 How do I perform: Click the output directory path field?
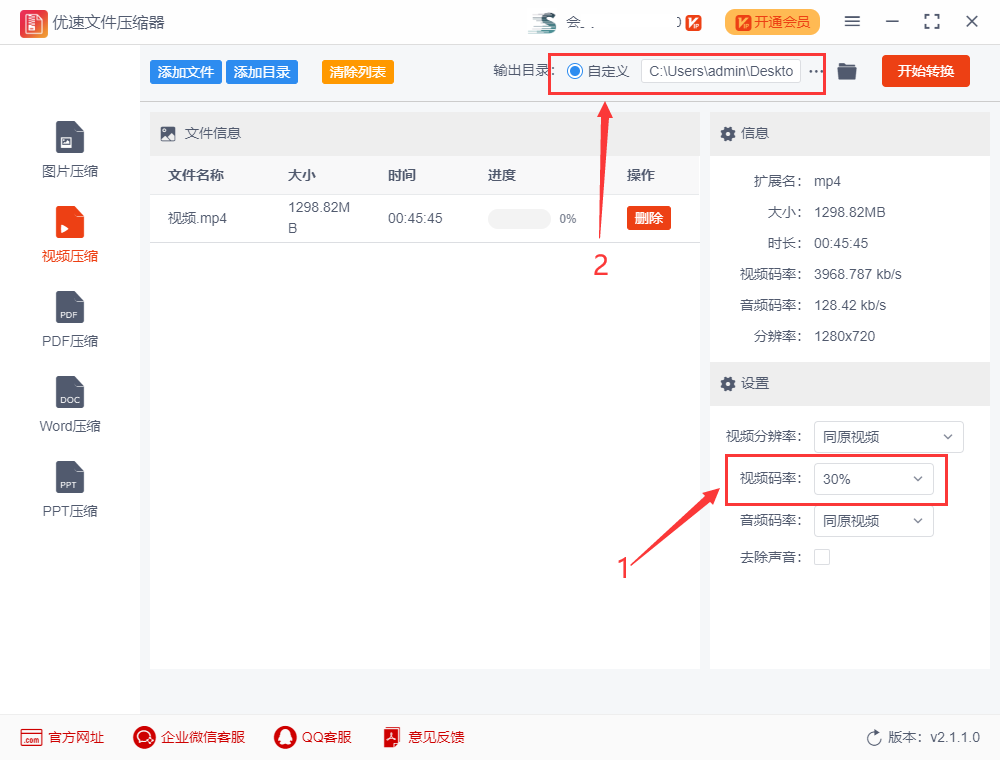(720, 71)
